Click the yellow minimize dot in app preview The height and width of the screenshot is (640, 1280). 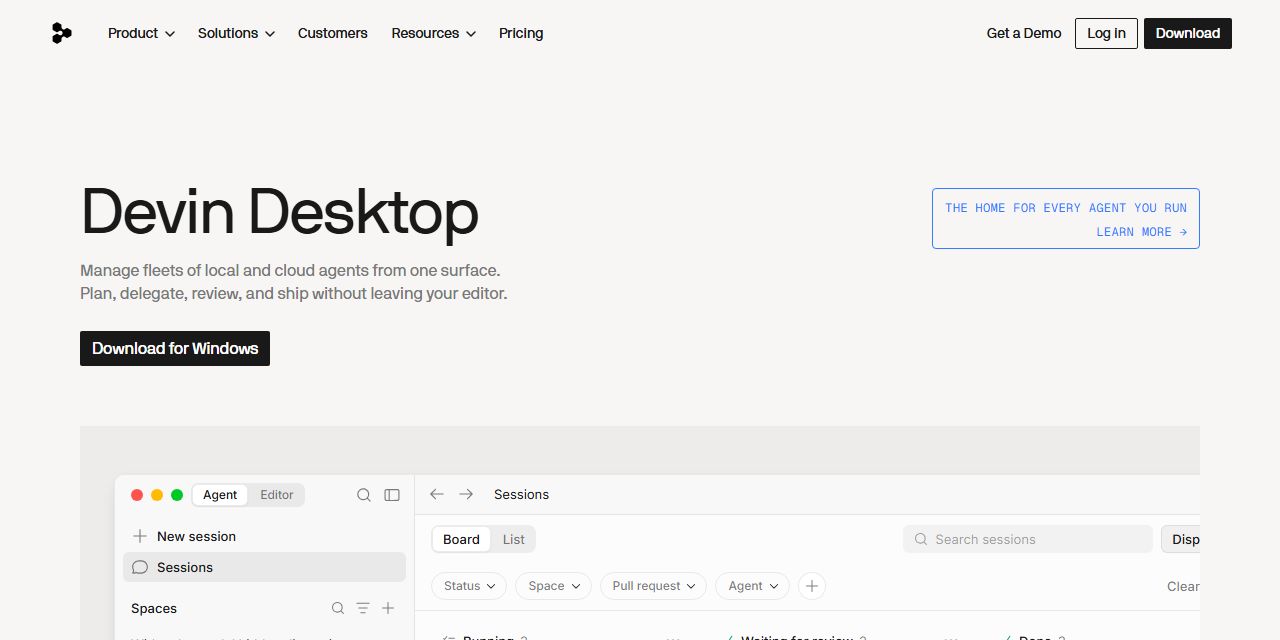pyautogui.click(x=157, y=495)
